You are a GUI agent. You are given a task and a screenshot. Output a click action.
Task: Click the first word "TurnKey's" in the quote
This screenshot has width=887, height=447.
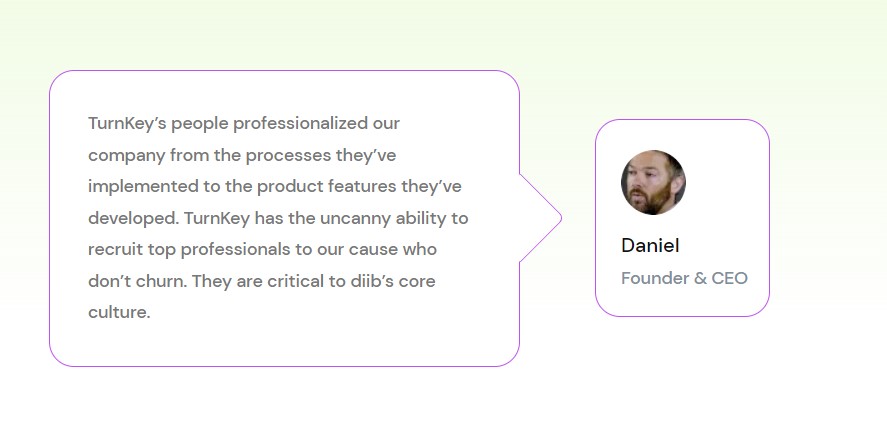132,125
